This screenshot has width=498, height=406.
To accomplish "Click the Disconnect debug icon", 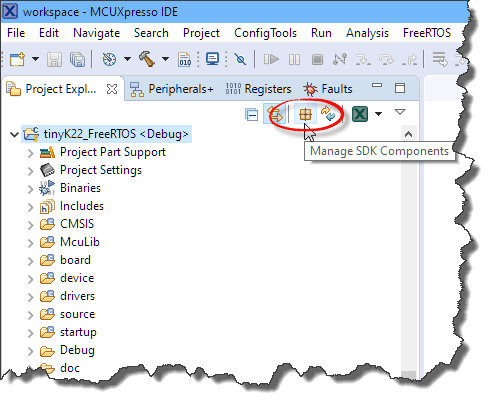I will (340, 59).
